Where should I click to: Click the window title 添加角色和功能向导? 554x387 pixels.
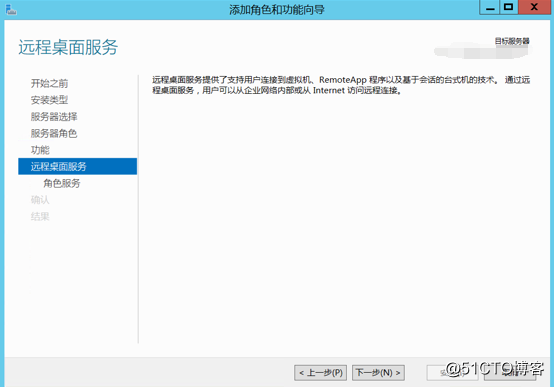pos(277,10)
